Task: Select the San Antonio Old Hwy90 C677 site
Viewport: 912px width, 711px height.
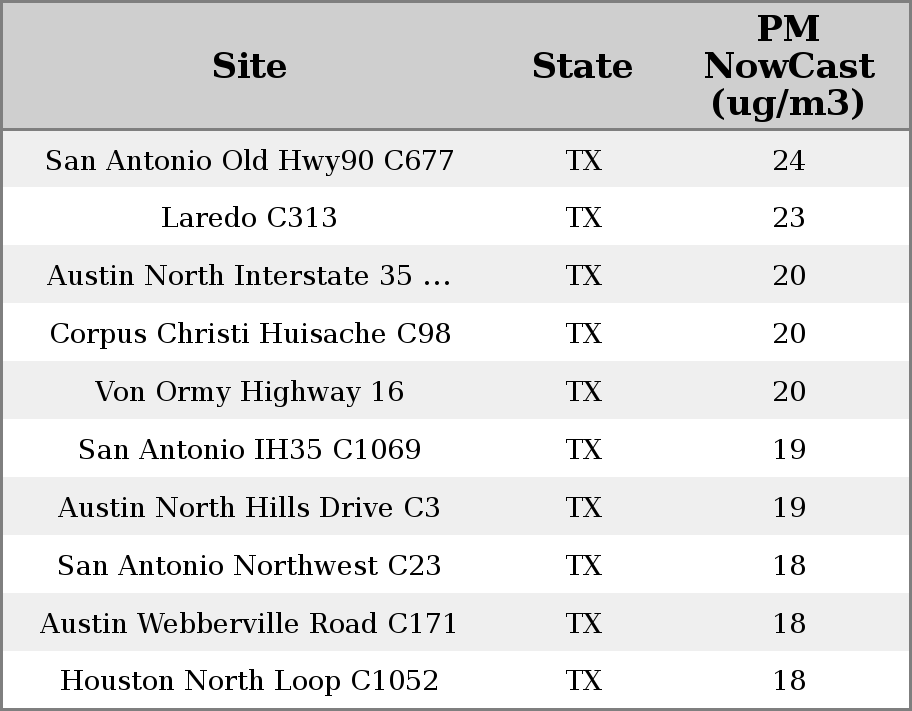Action: (x=249, y=161)
